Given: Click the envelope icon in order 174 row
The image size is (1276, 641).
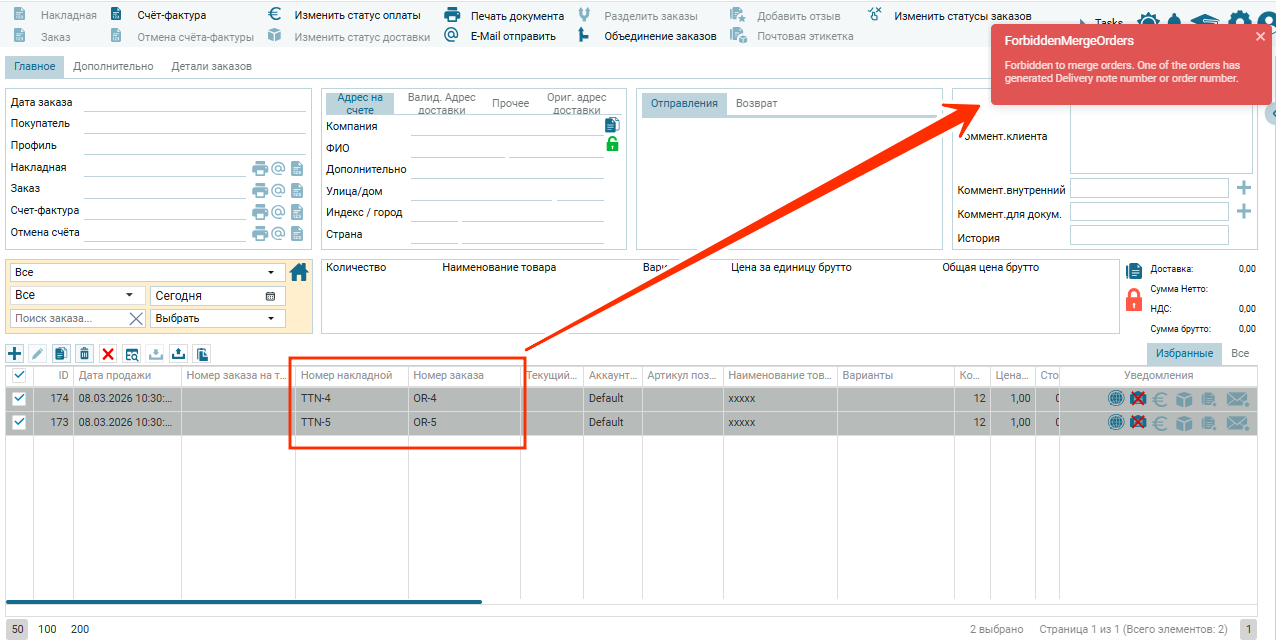Looking at the screenshot, I should tap(1238, 398).
